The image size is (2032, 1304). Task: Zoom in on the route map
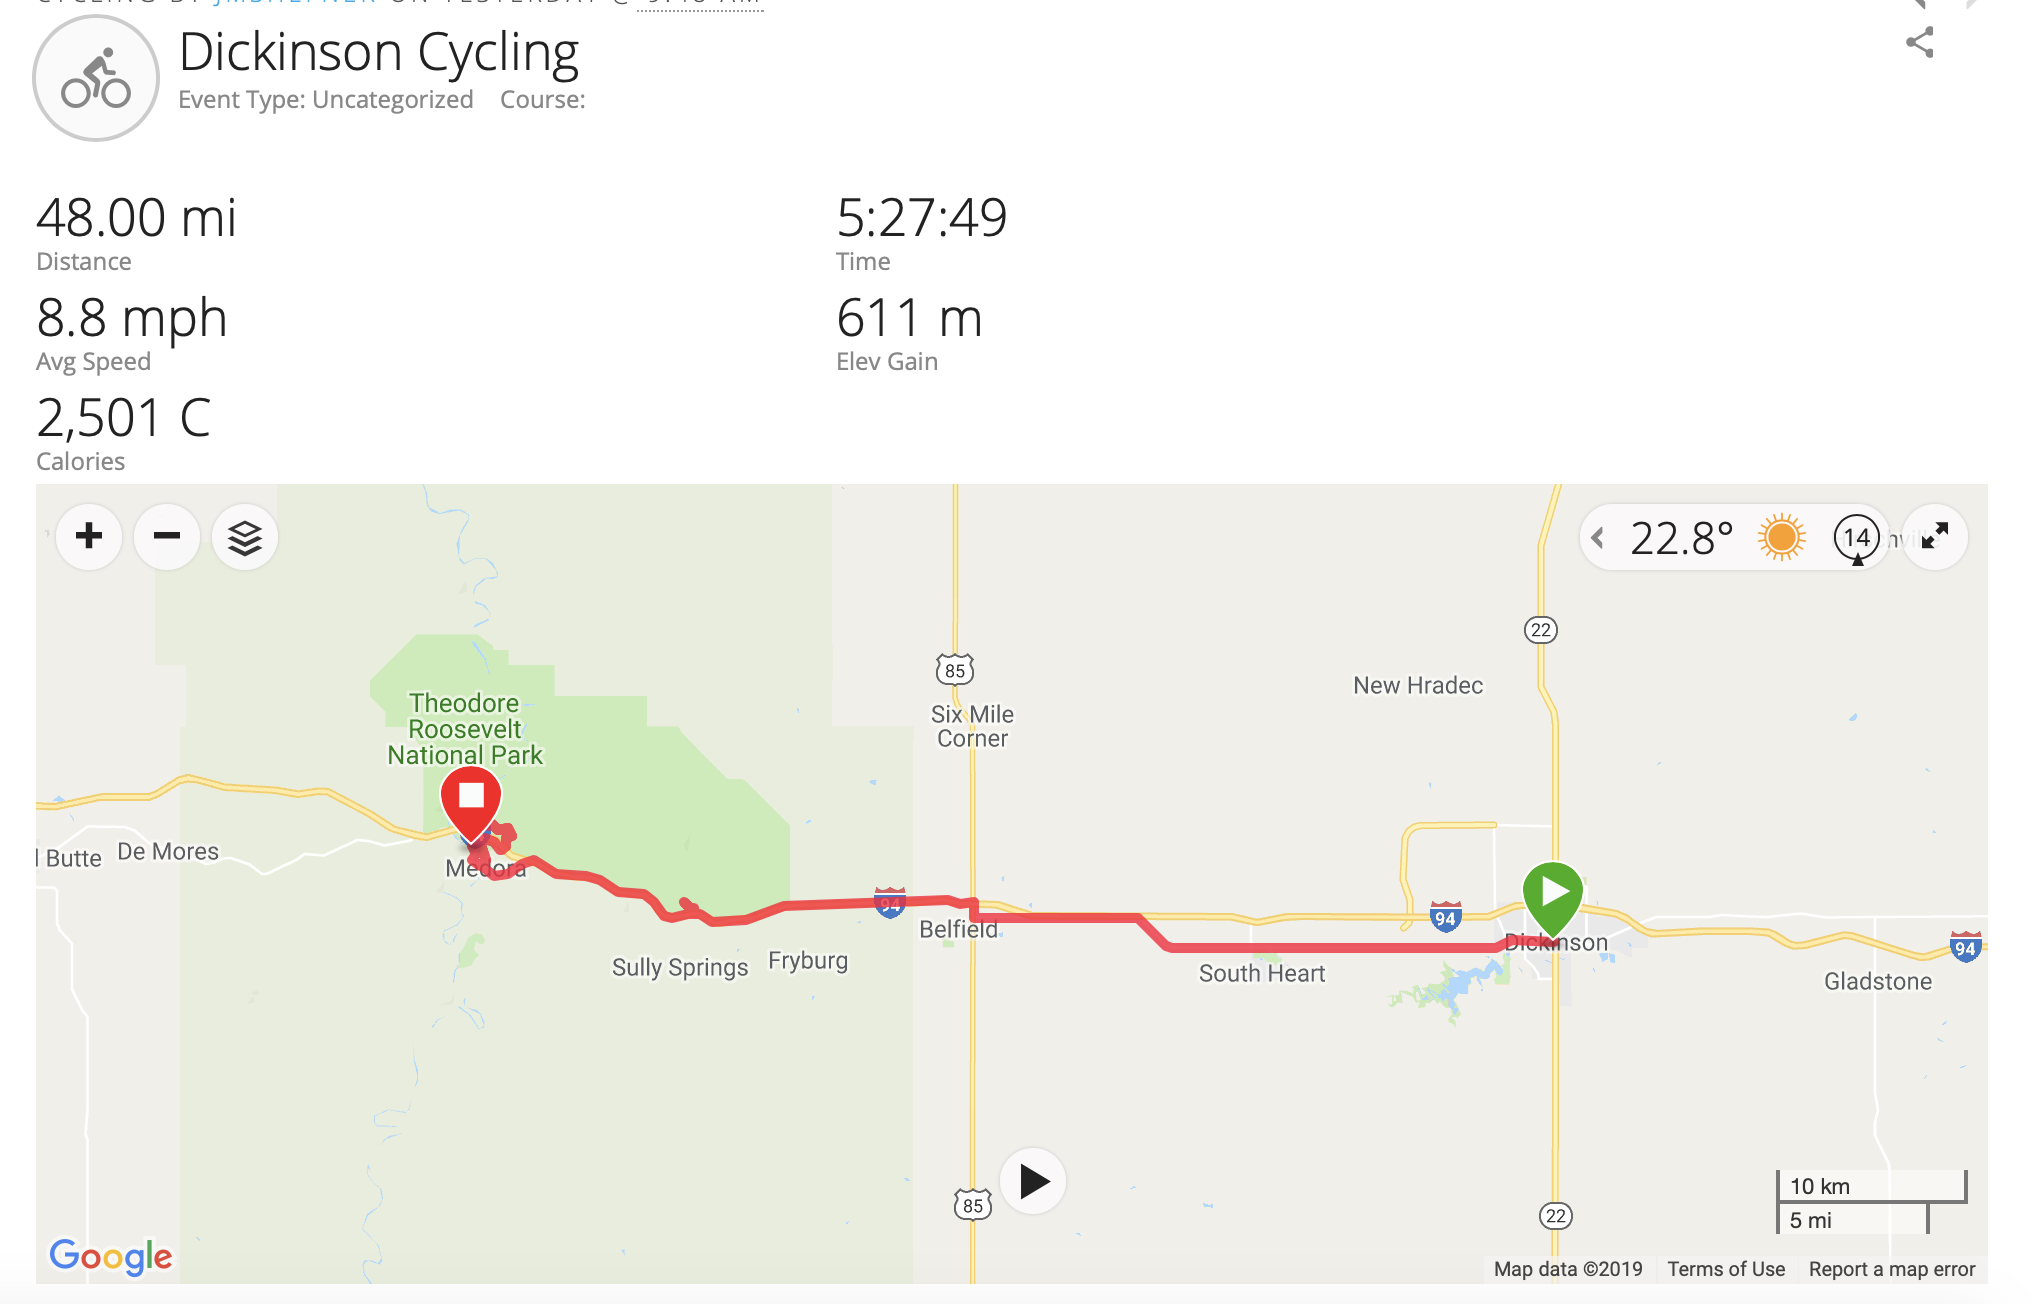(89, 537)
